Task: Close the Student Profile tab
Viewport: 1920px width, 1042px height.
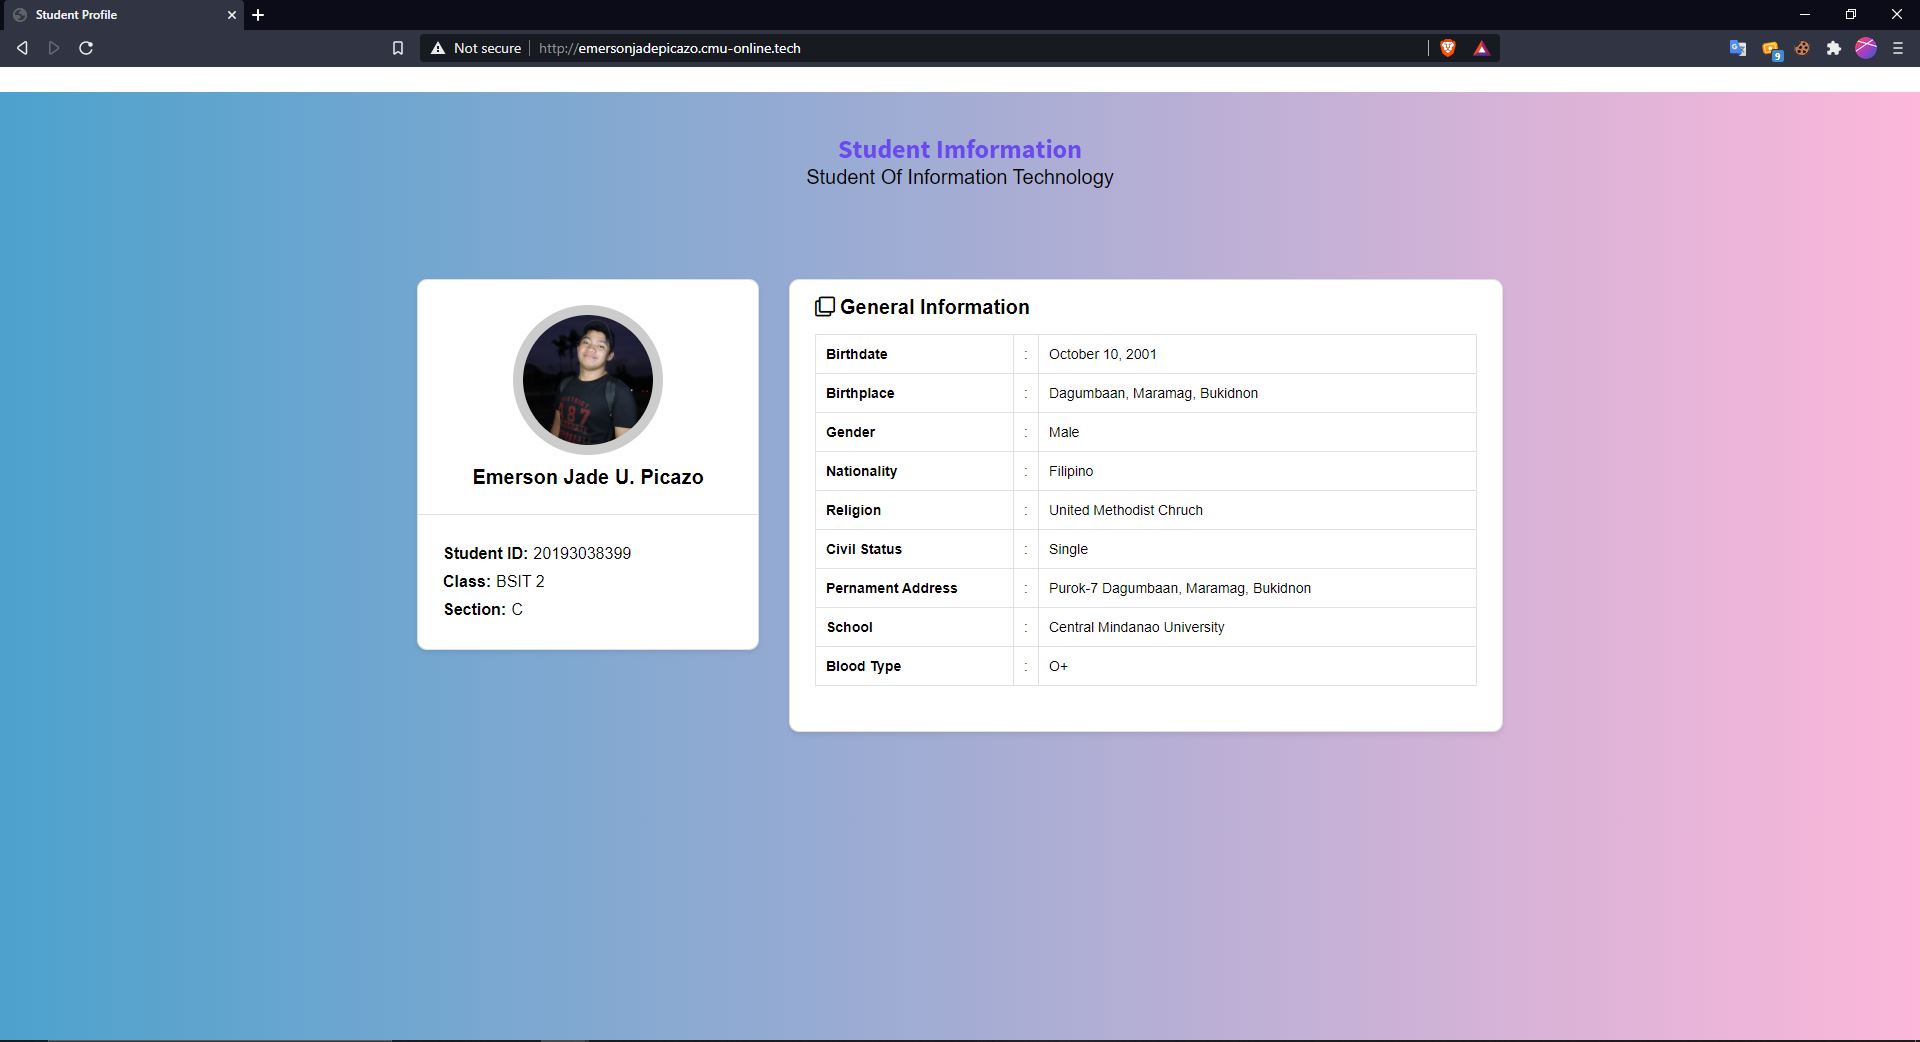Action: coord(232,15)
